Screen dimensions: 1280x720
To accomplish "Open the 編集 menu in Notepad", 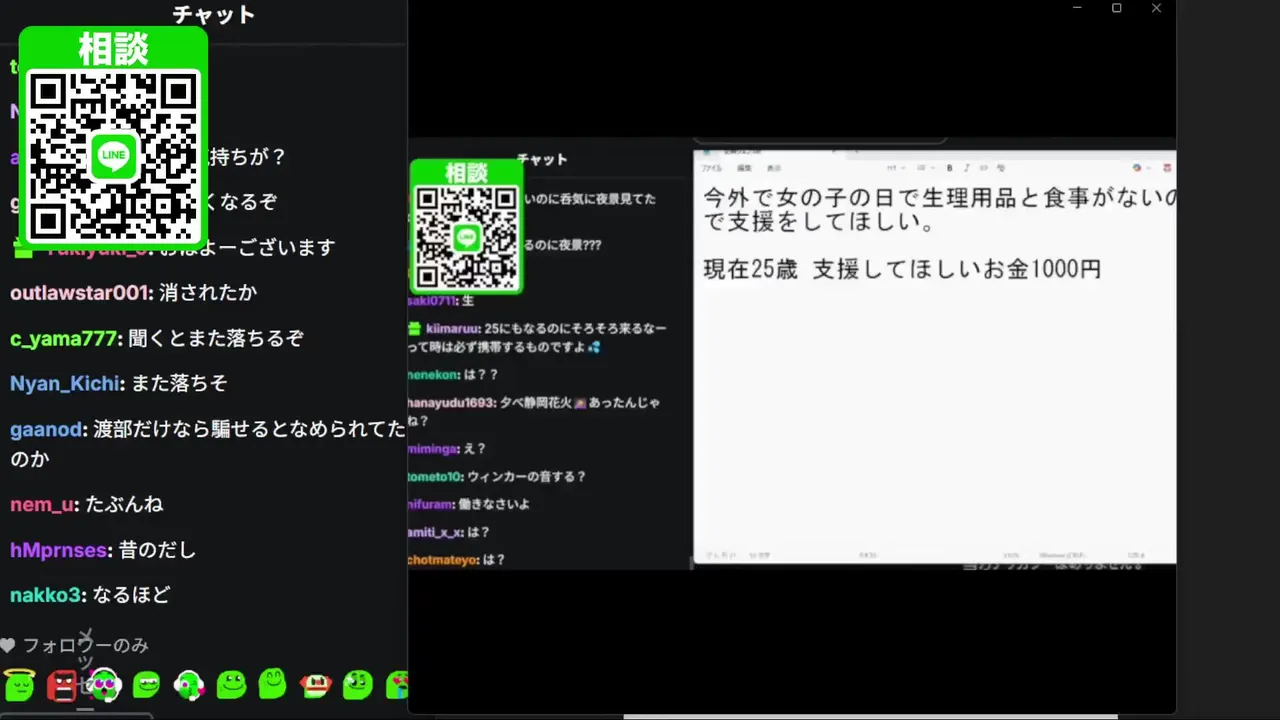I will pyautogui.click(x=744, y=168).
